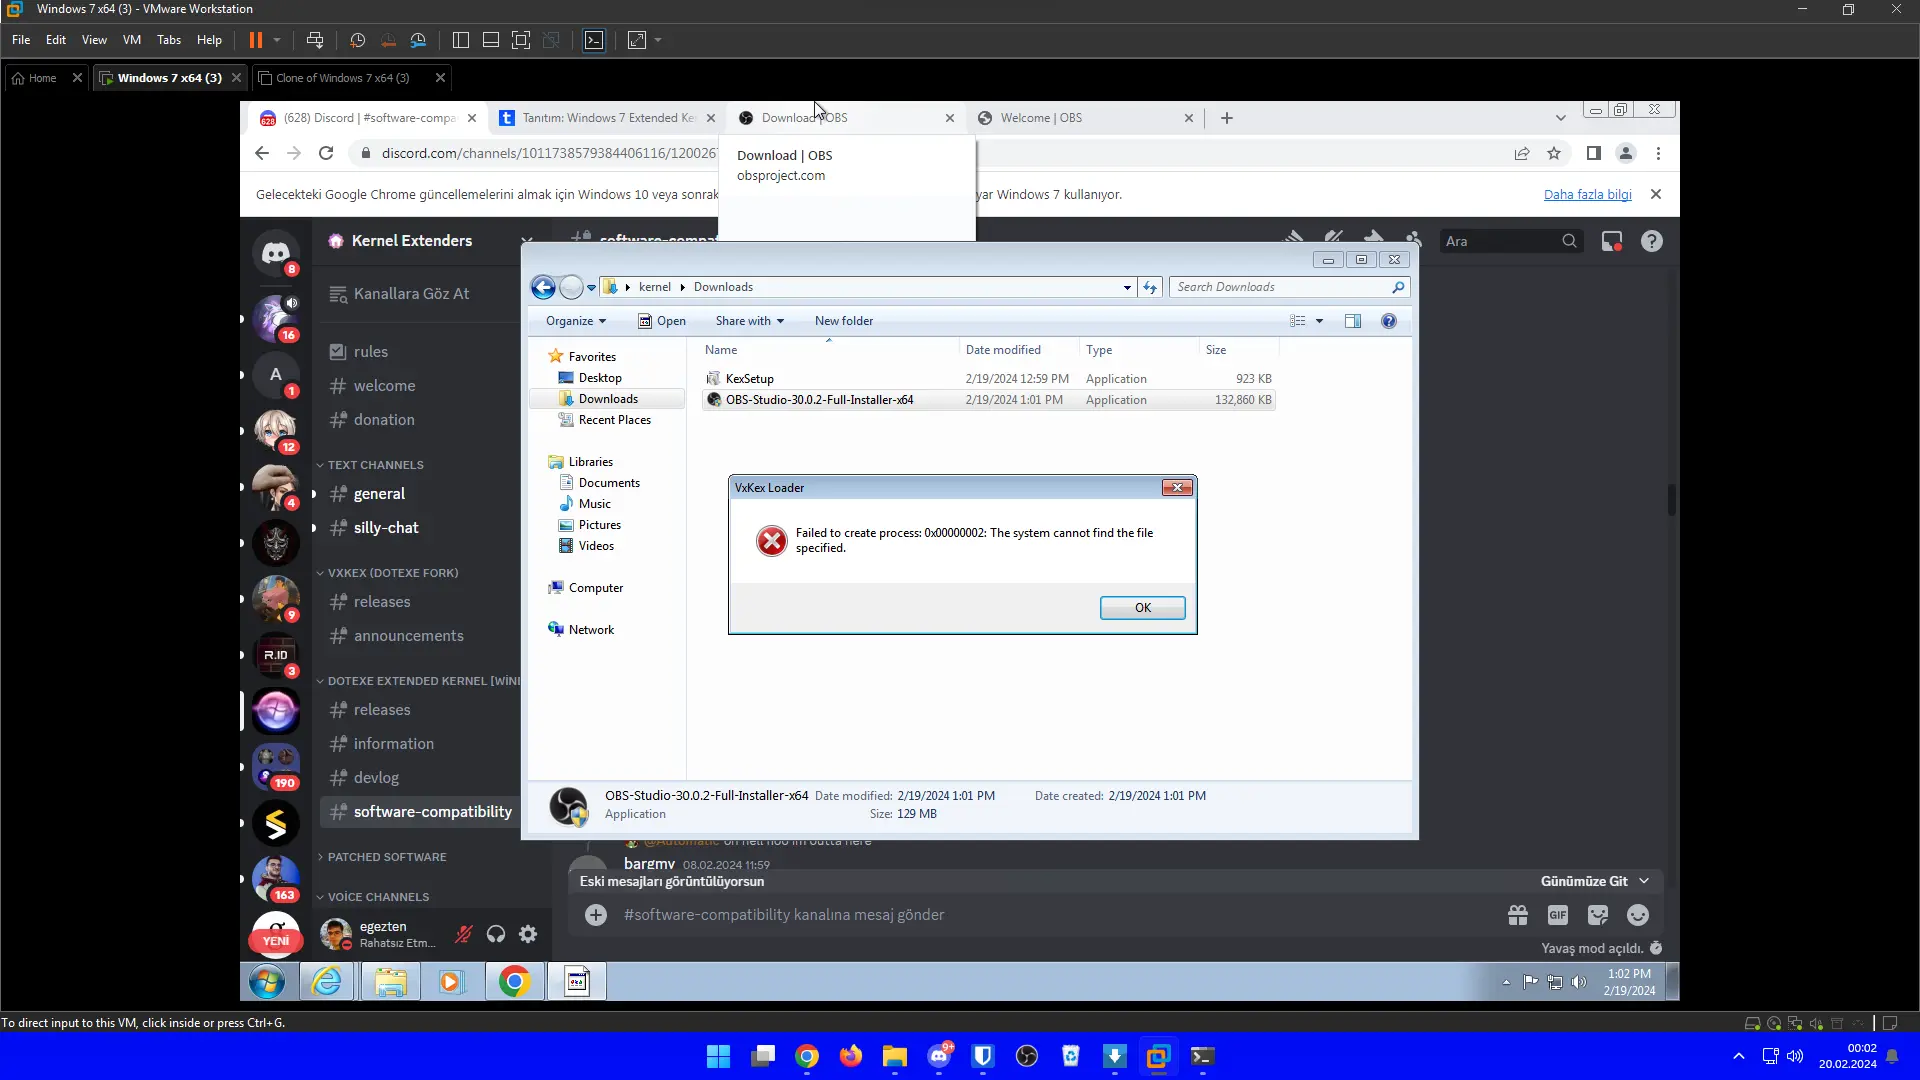The height and width of the screenshot is (1080, 1920).
Task: Select the KexSetup file
Action: coord(750,379)
